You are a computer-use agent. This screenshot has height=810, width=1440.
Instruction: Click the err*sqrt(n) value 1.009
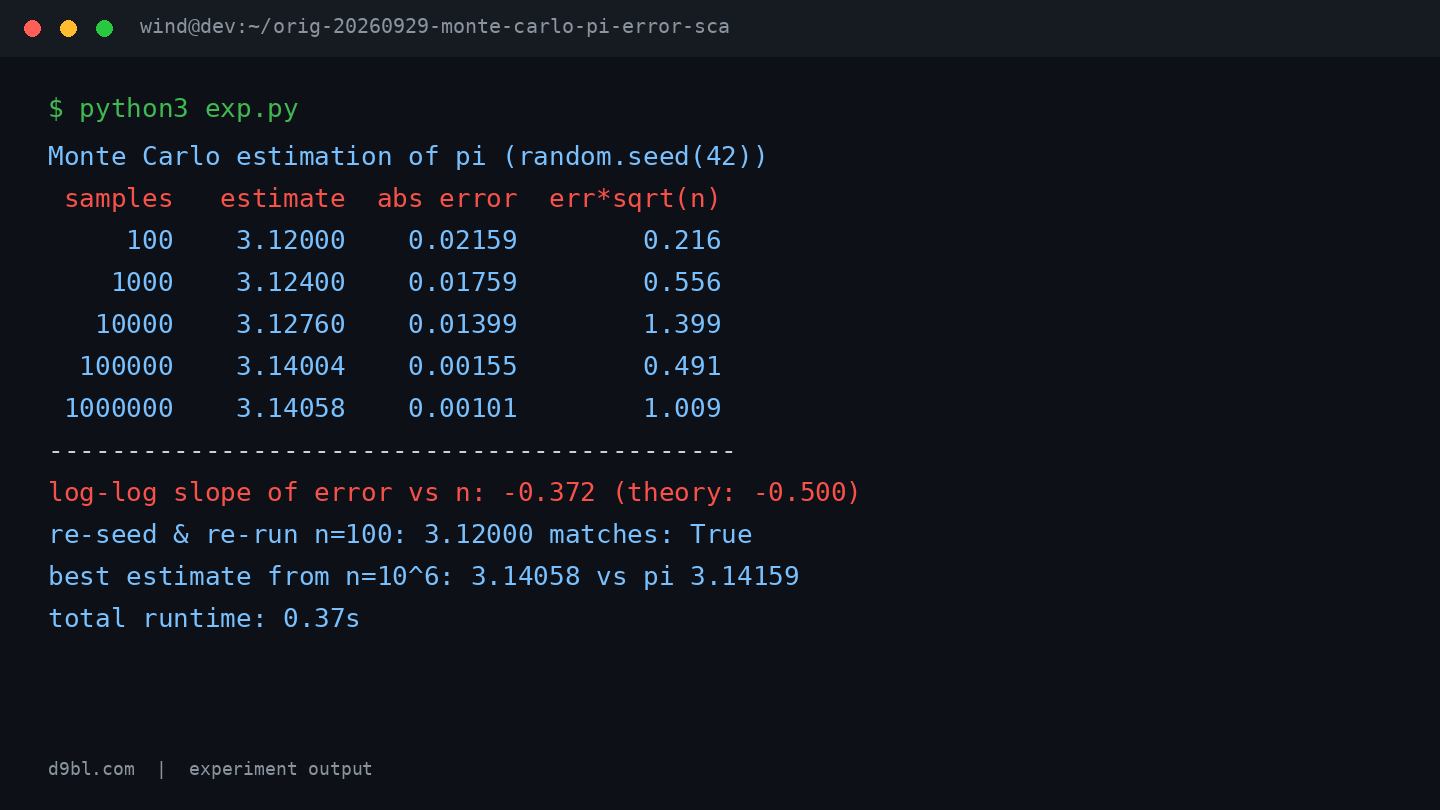[x=682, y=409]
